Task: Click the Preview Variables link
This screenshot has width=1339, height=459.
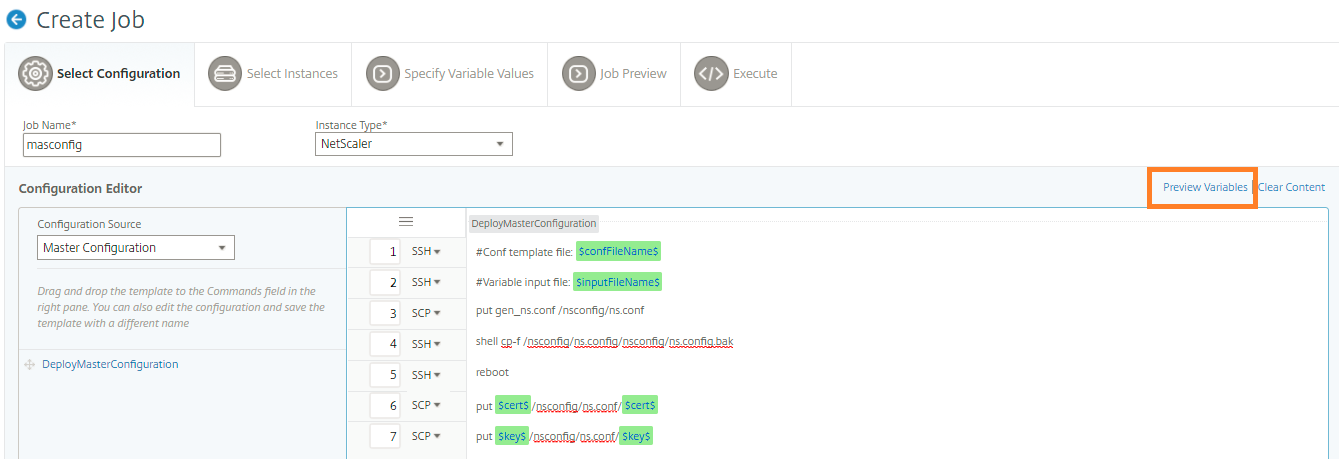Action: [x=1205, y=187]
